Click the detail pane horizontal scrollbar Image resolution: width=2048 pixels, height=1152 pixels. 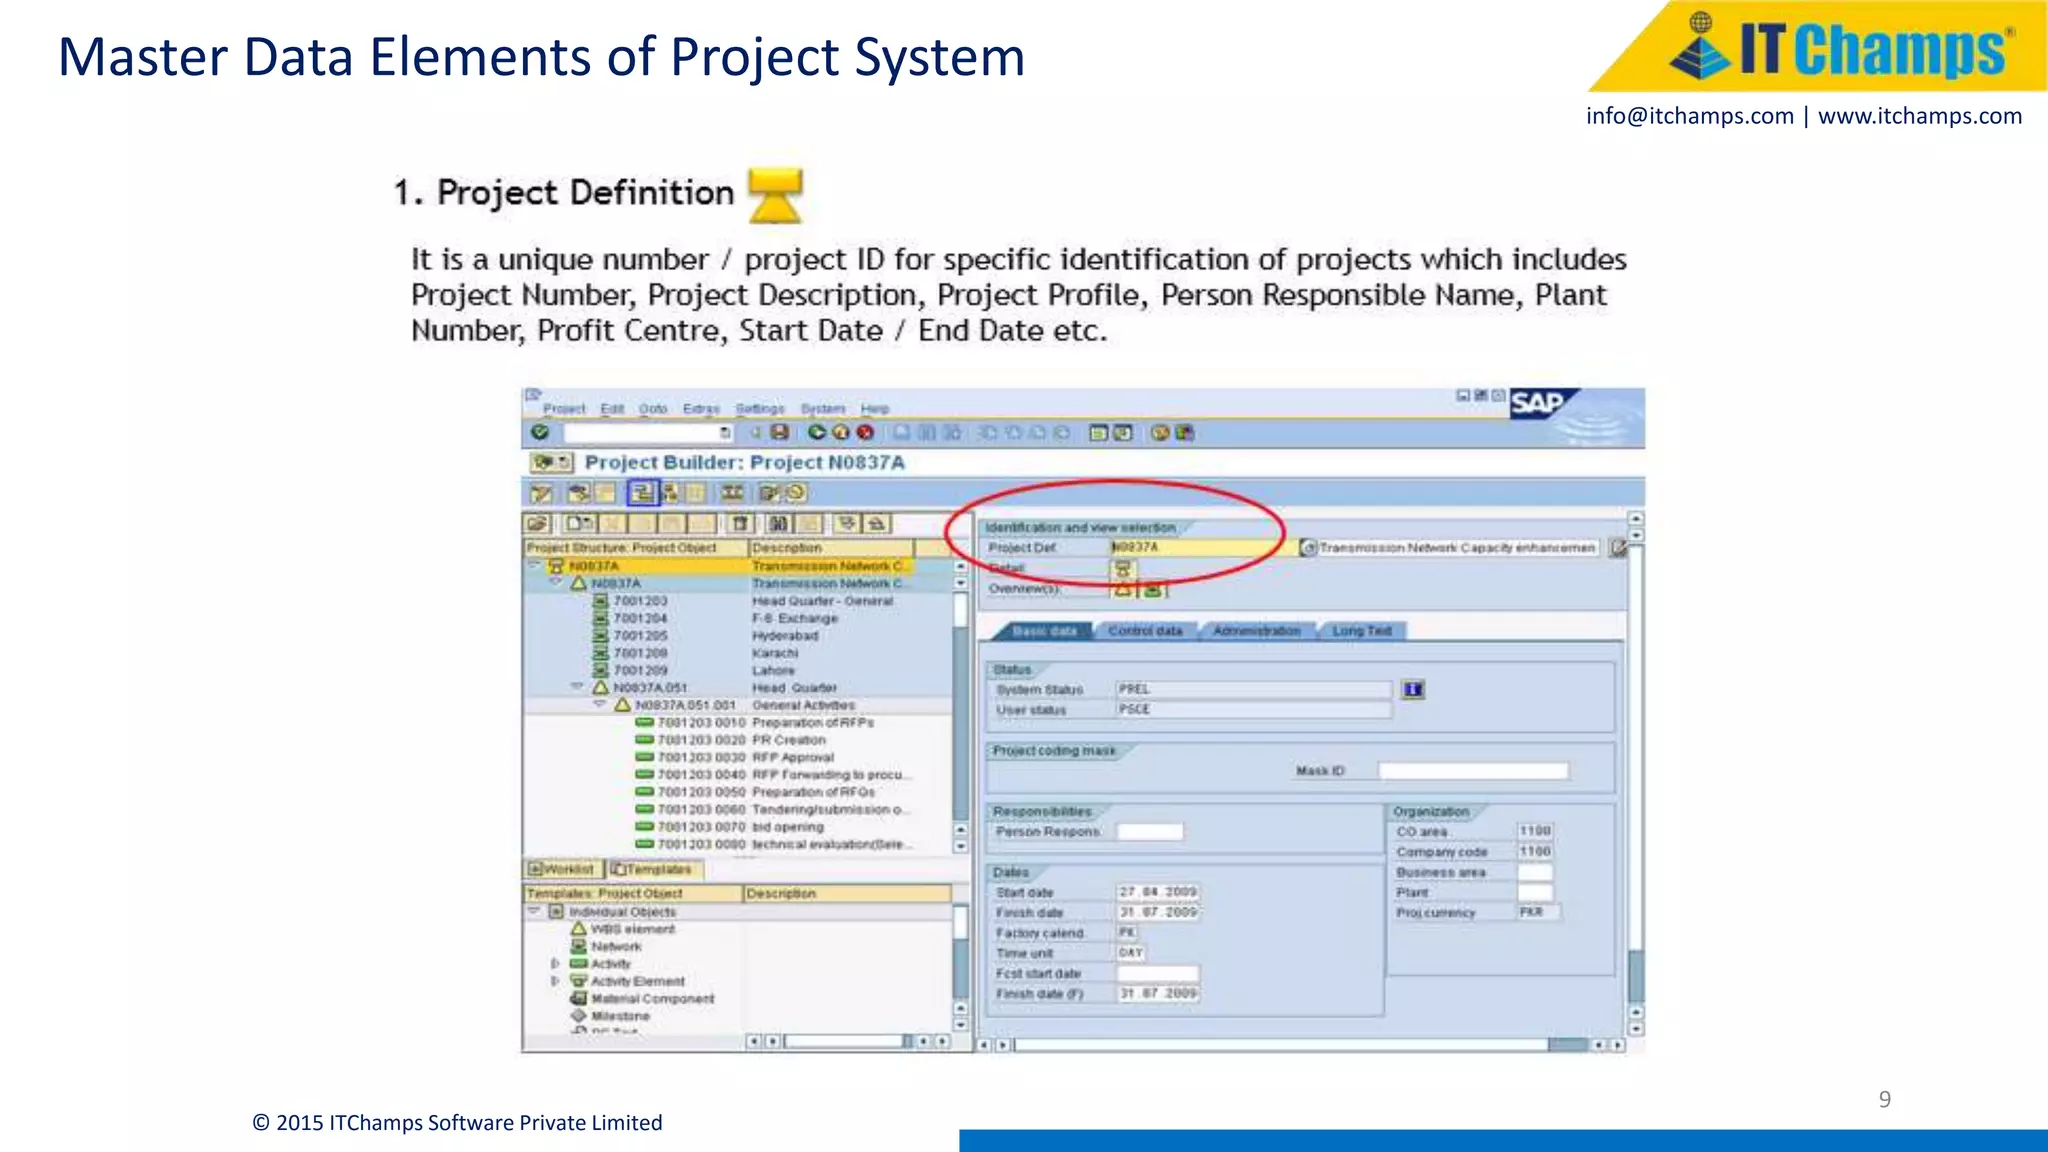click(1301, 1045)
